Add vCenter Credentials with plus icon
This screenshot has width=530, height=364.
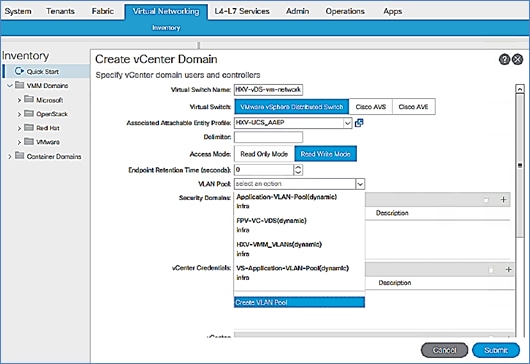pyautogui.click(x=508, y=269)
